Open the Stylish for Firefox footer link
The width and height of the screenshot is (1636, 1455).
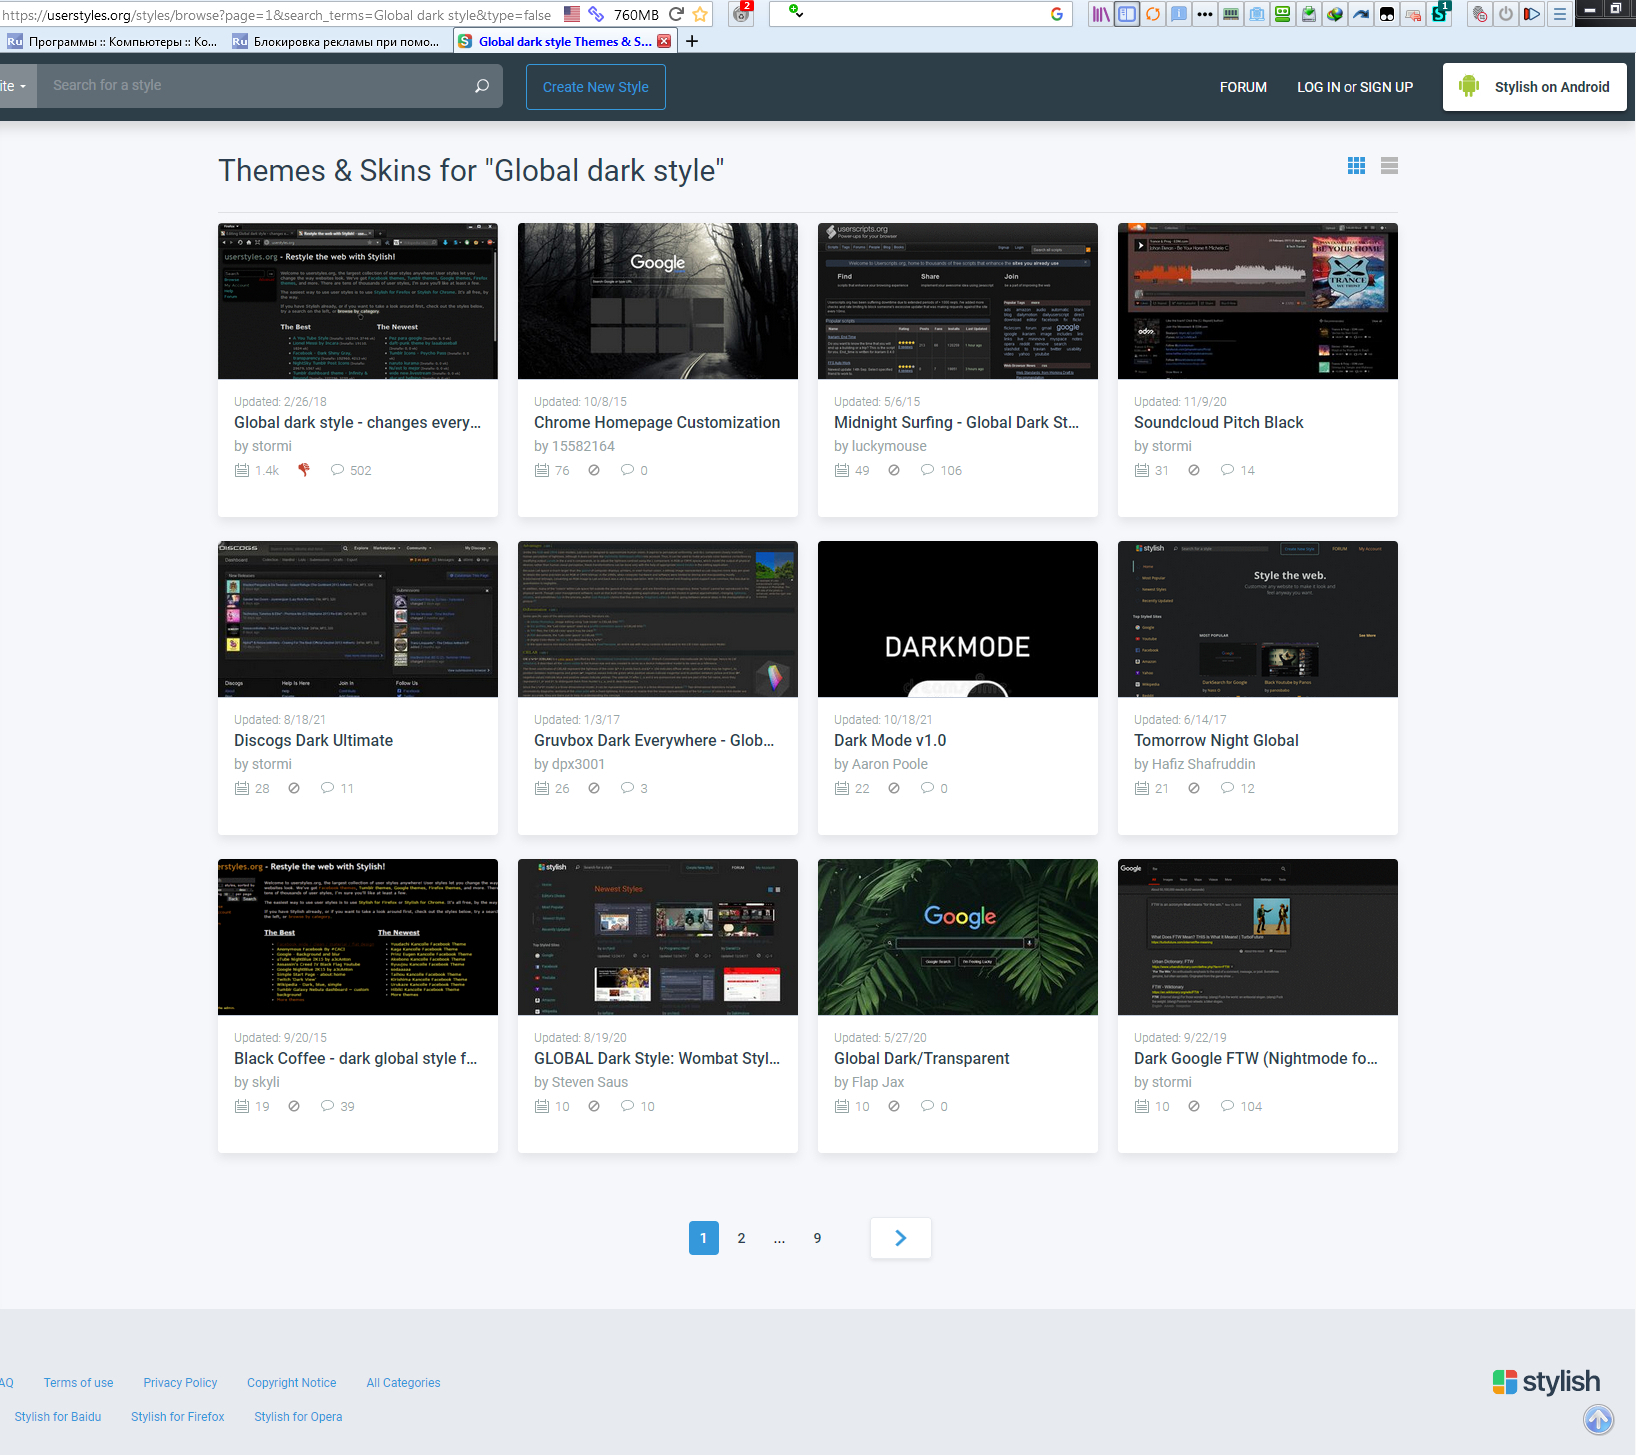coord(177,1417)
